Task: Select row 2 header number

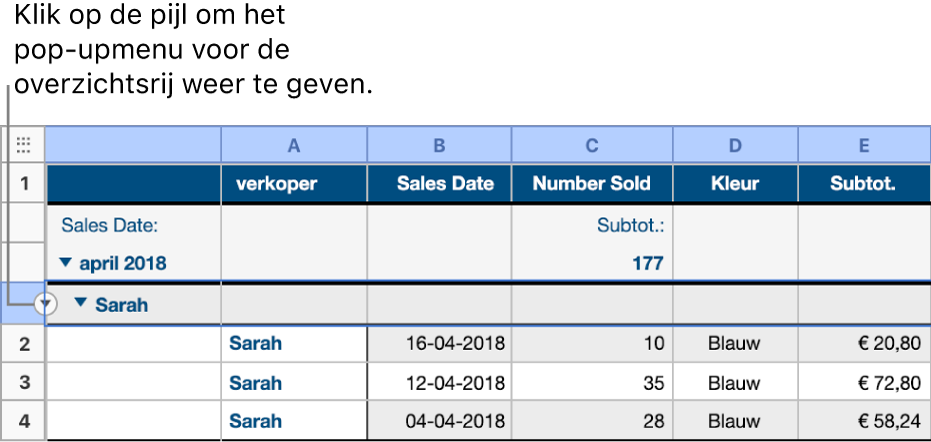Action: coord(24,344)
